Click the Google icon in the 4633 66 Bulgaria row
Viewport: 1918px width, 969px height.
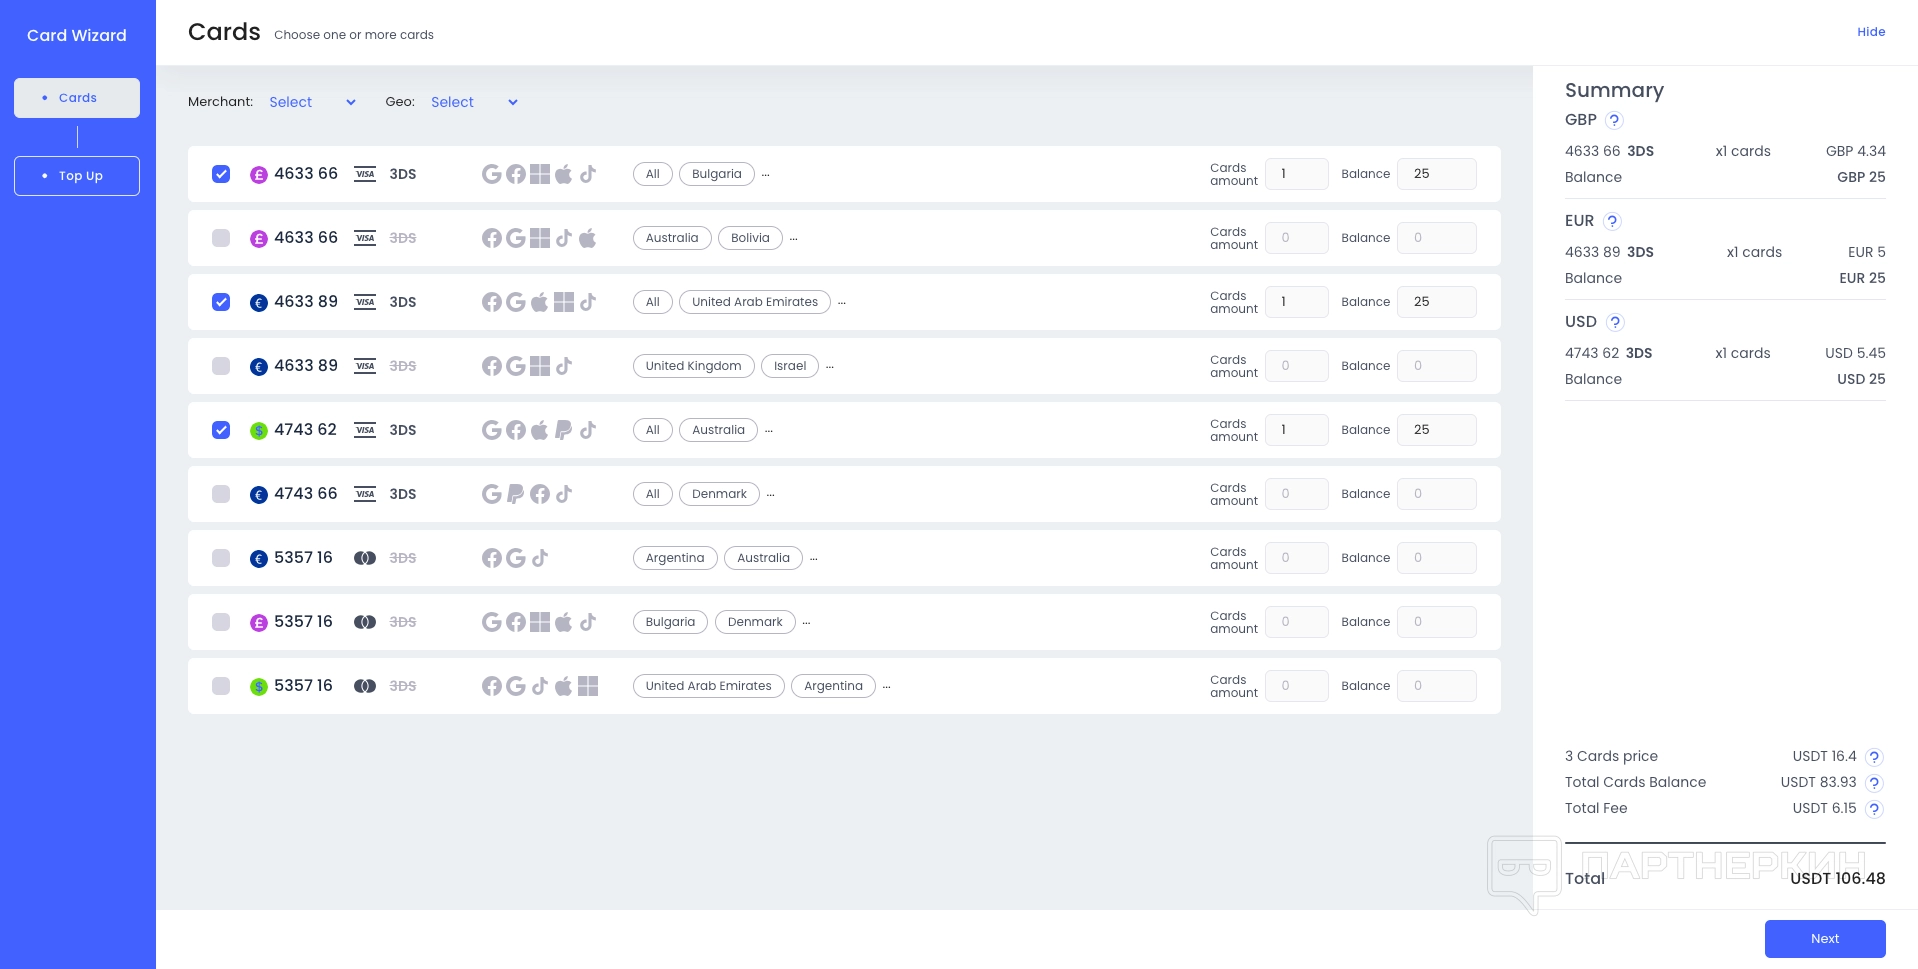coord(492,174)
